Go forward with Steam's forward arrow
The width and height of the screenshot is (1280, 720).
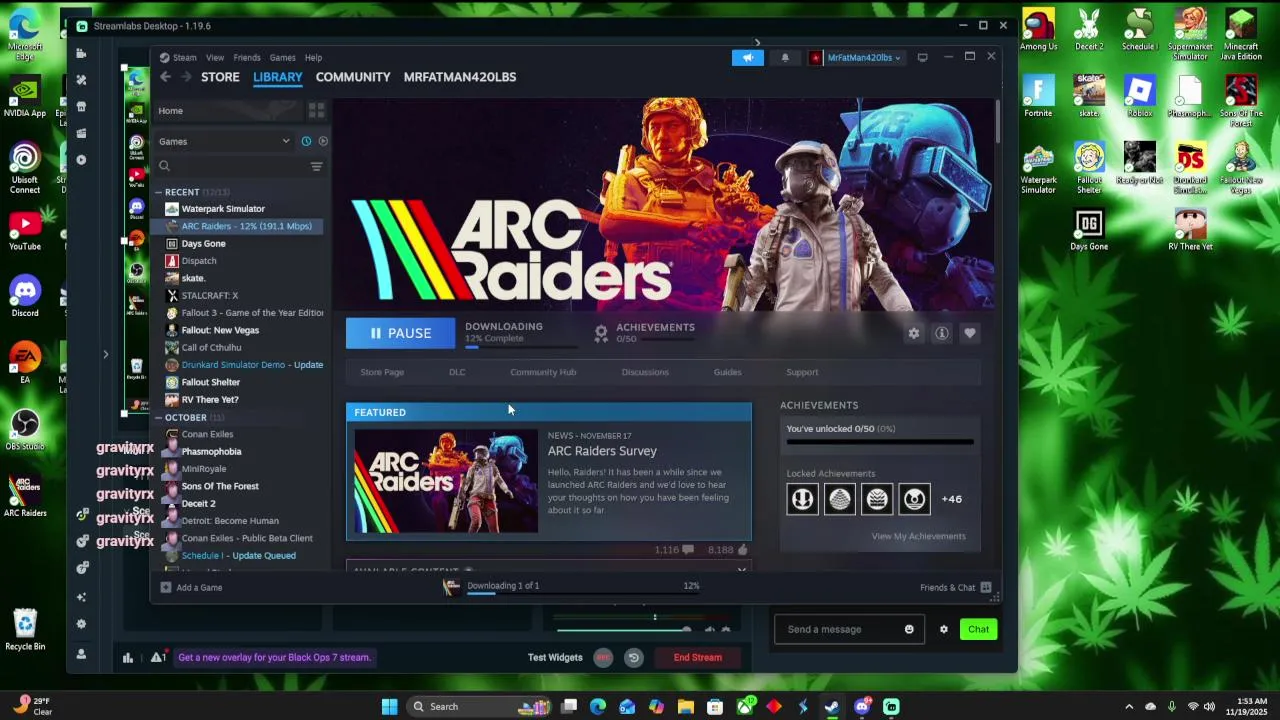186,77
